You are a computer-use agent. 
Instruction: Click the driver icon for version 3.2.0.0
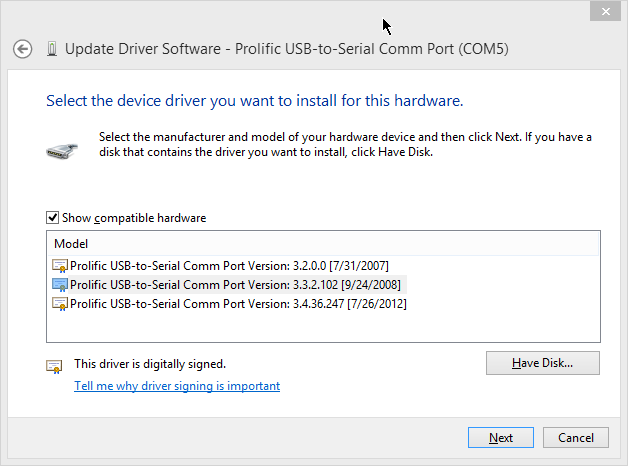pos(61,267)
